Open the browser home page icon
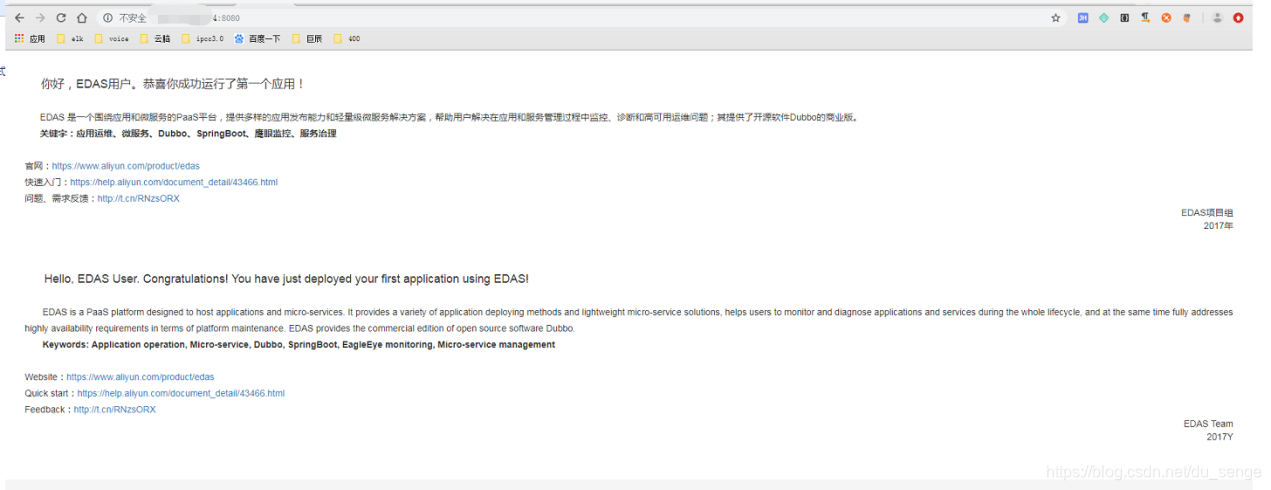The image size is (1271, 490). (82, 18)
